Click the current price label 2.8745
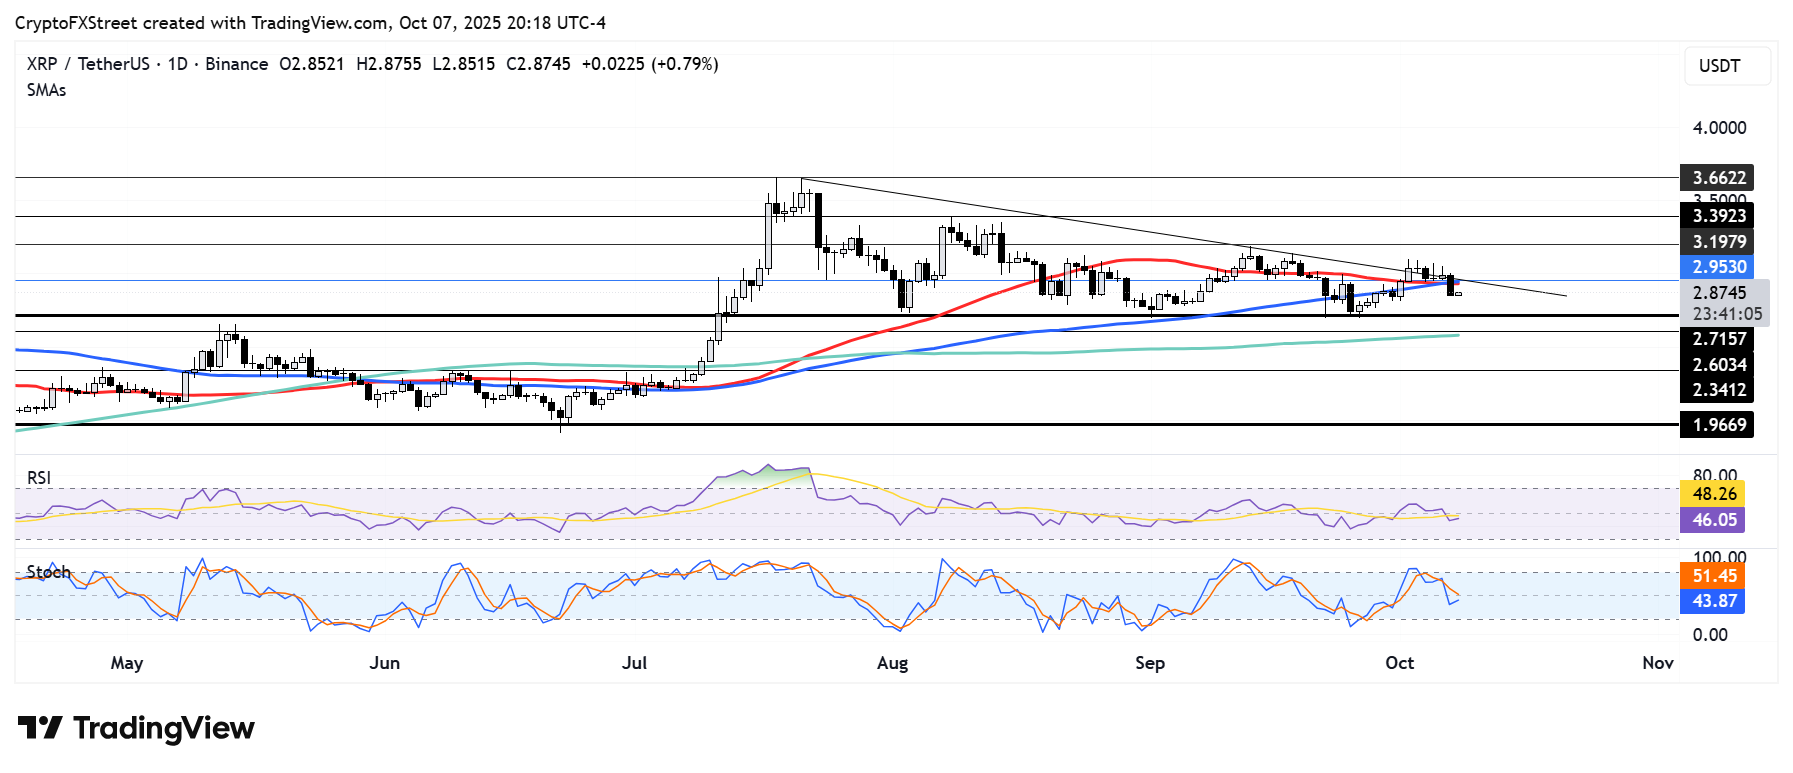 1718,293
